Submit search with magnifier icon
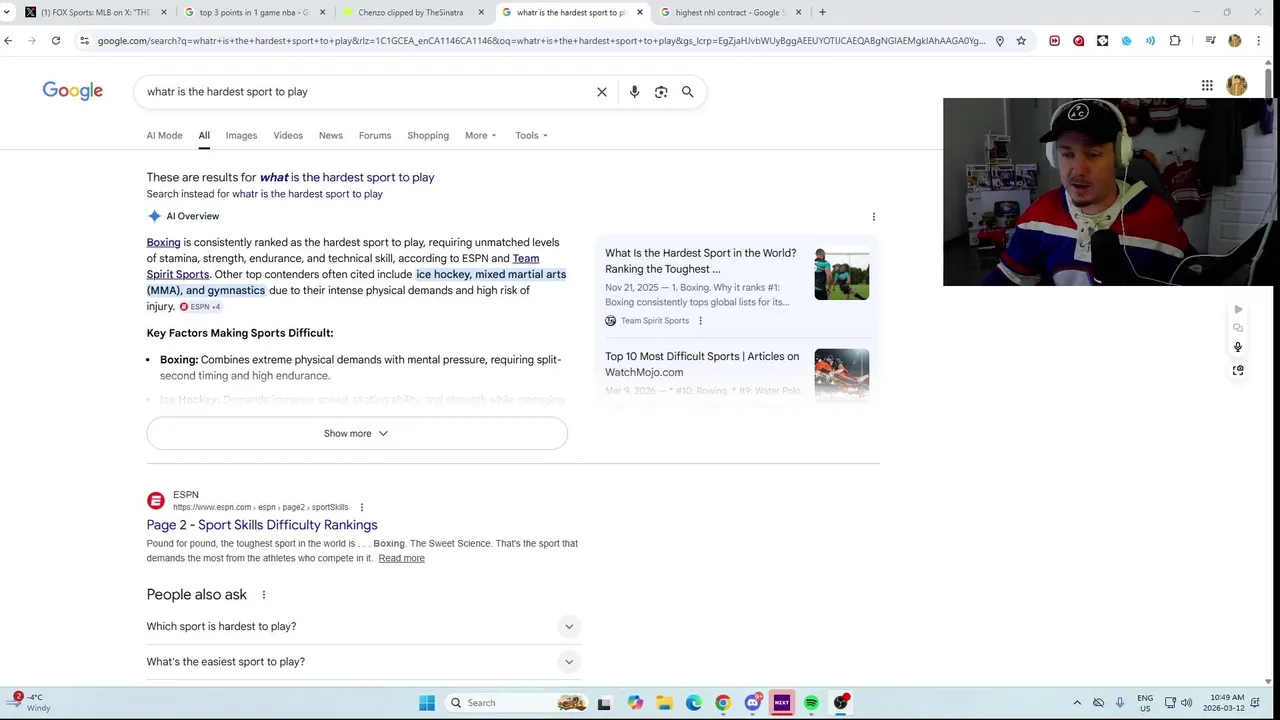The image size is (1280, 720). click(688, 92)
